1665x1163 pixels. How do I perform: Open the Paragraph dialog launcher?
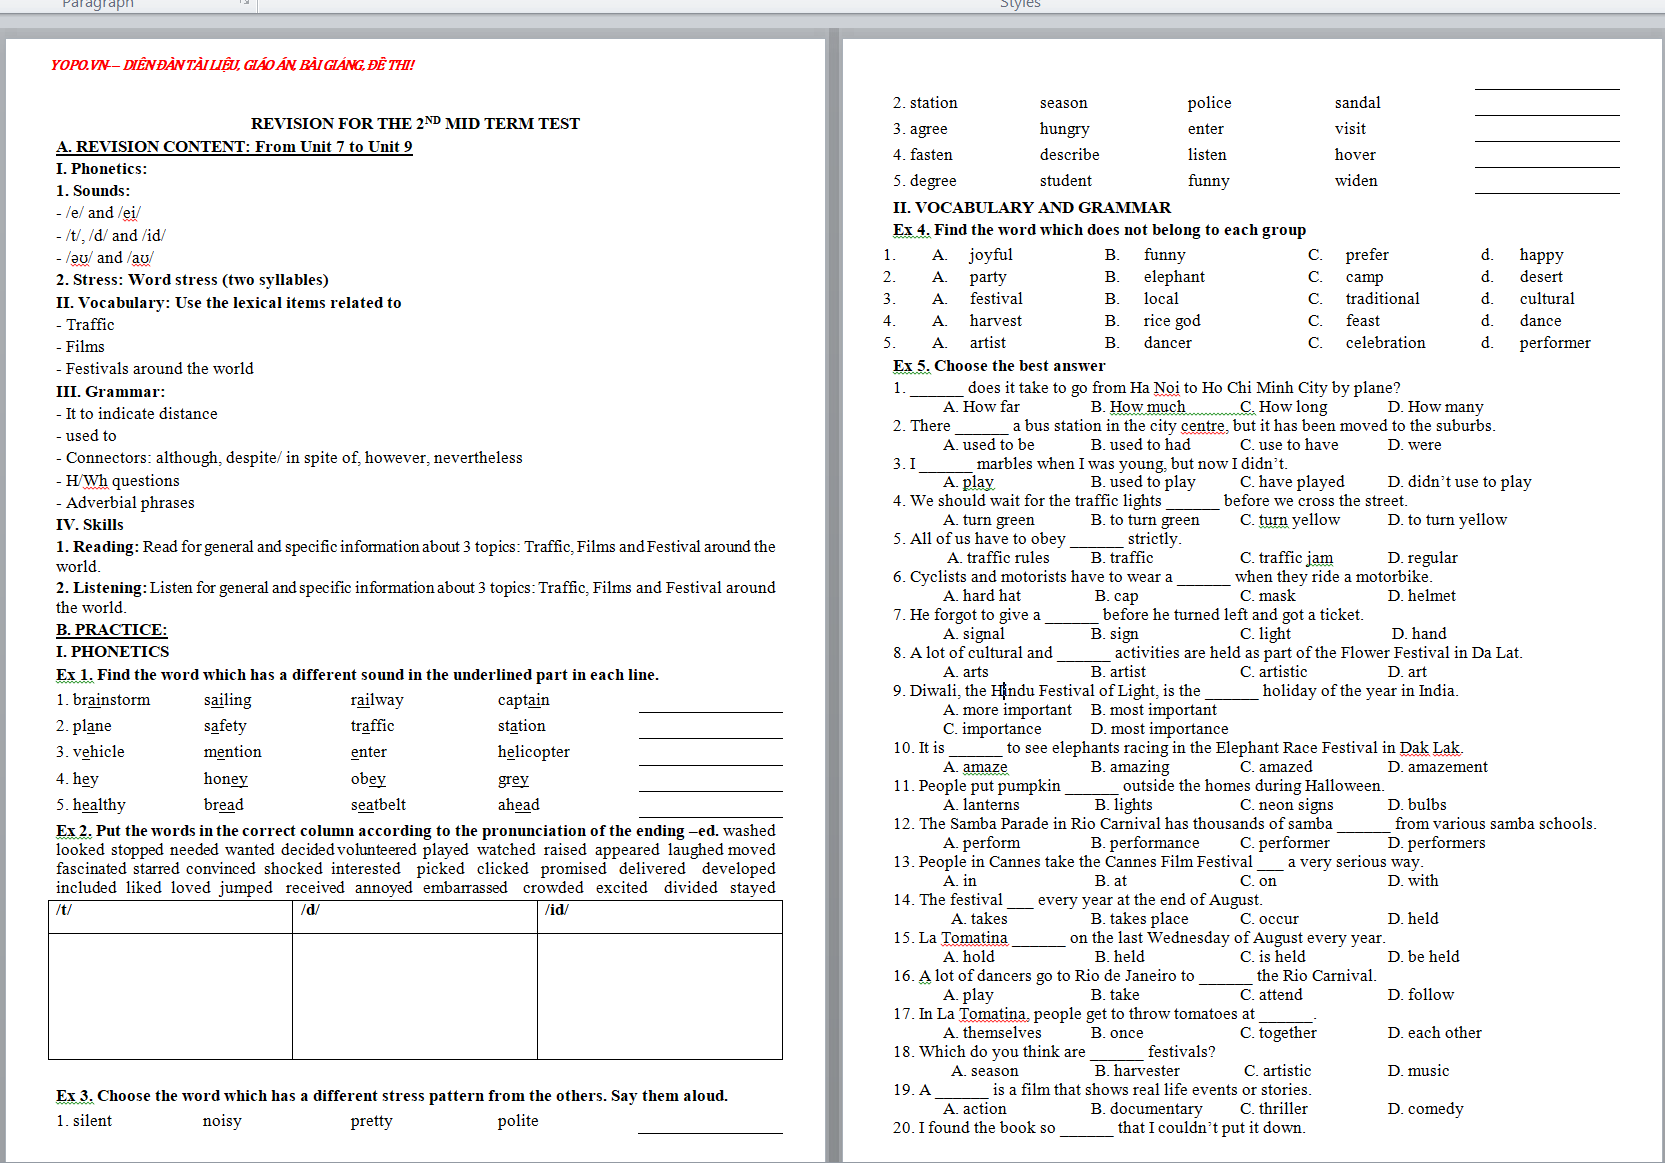coord(244,3)
